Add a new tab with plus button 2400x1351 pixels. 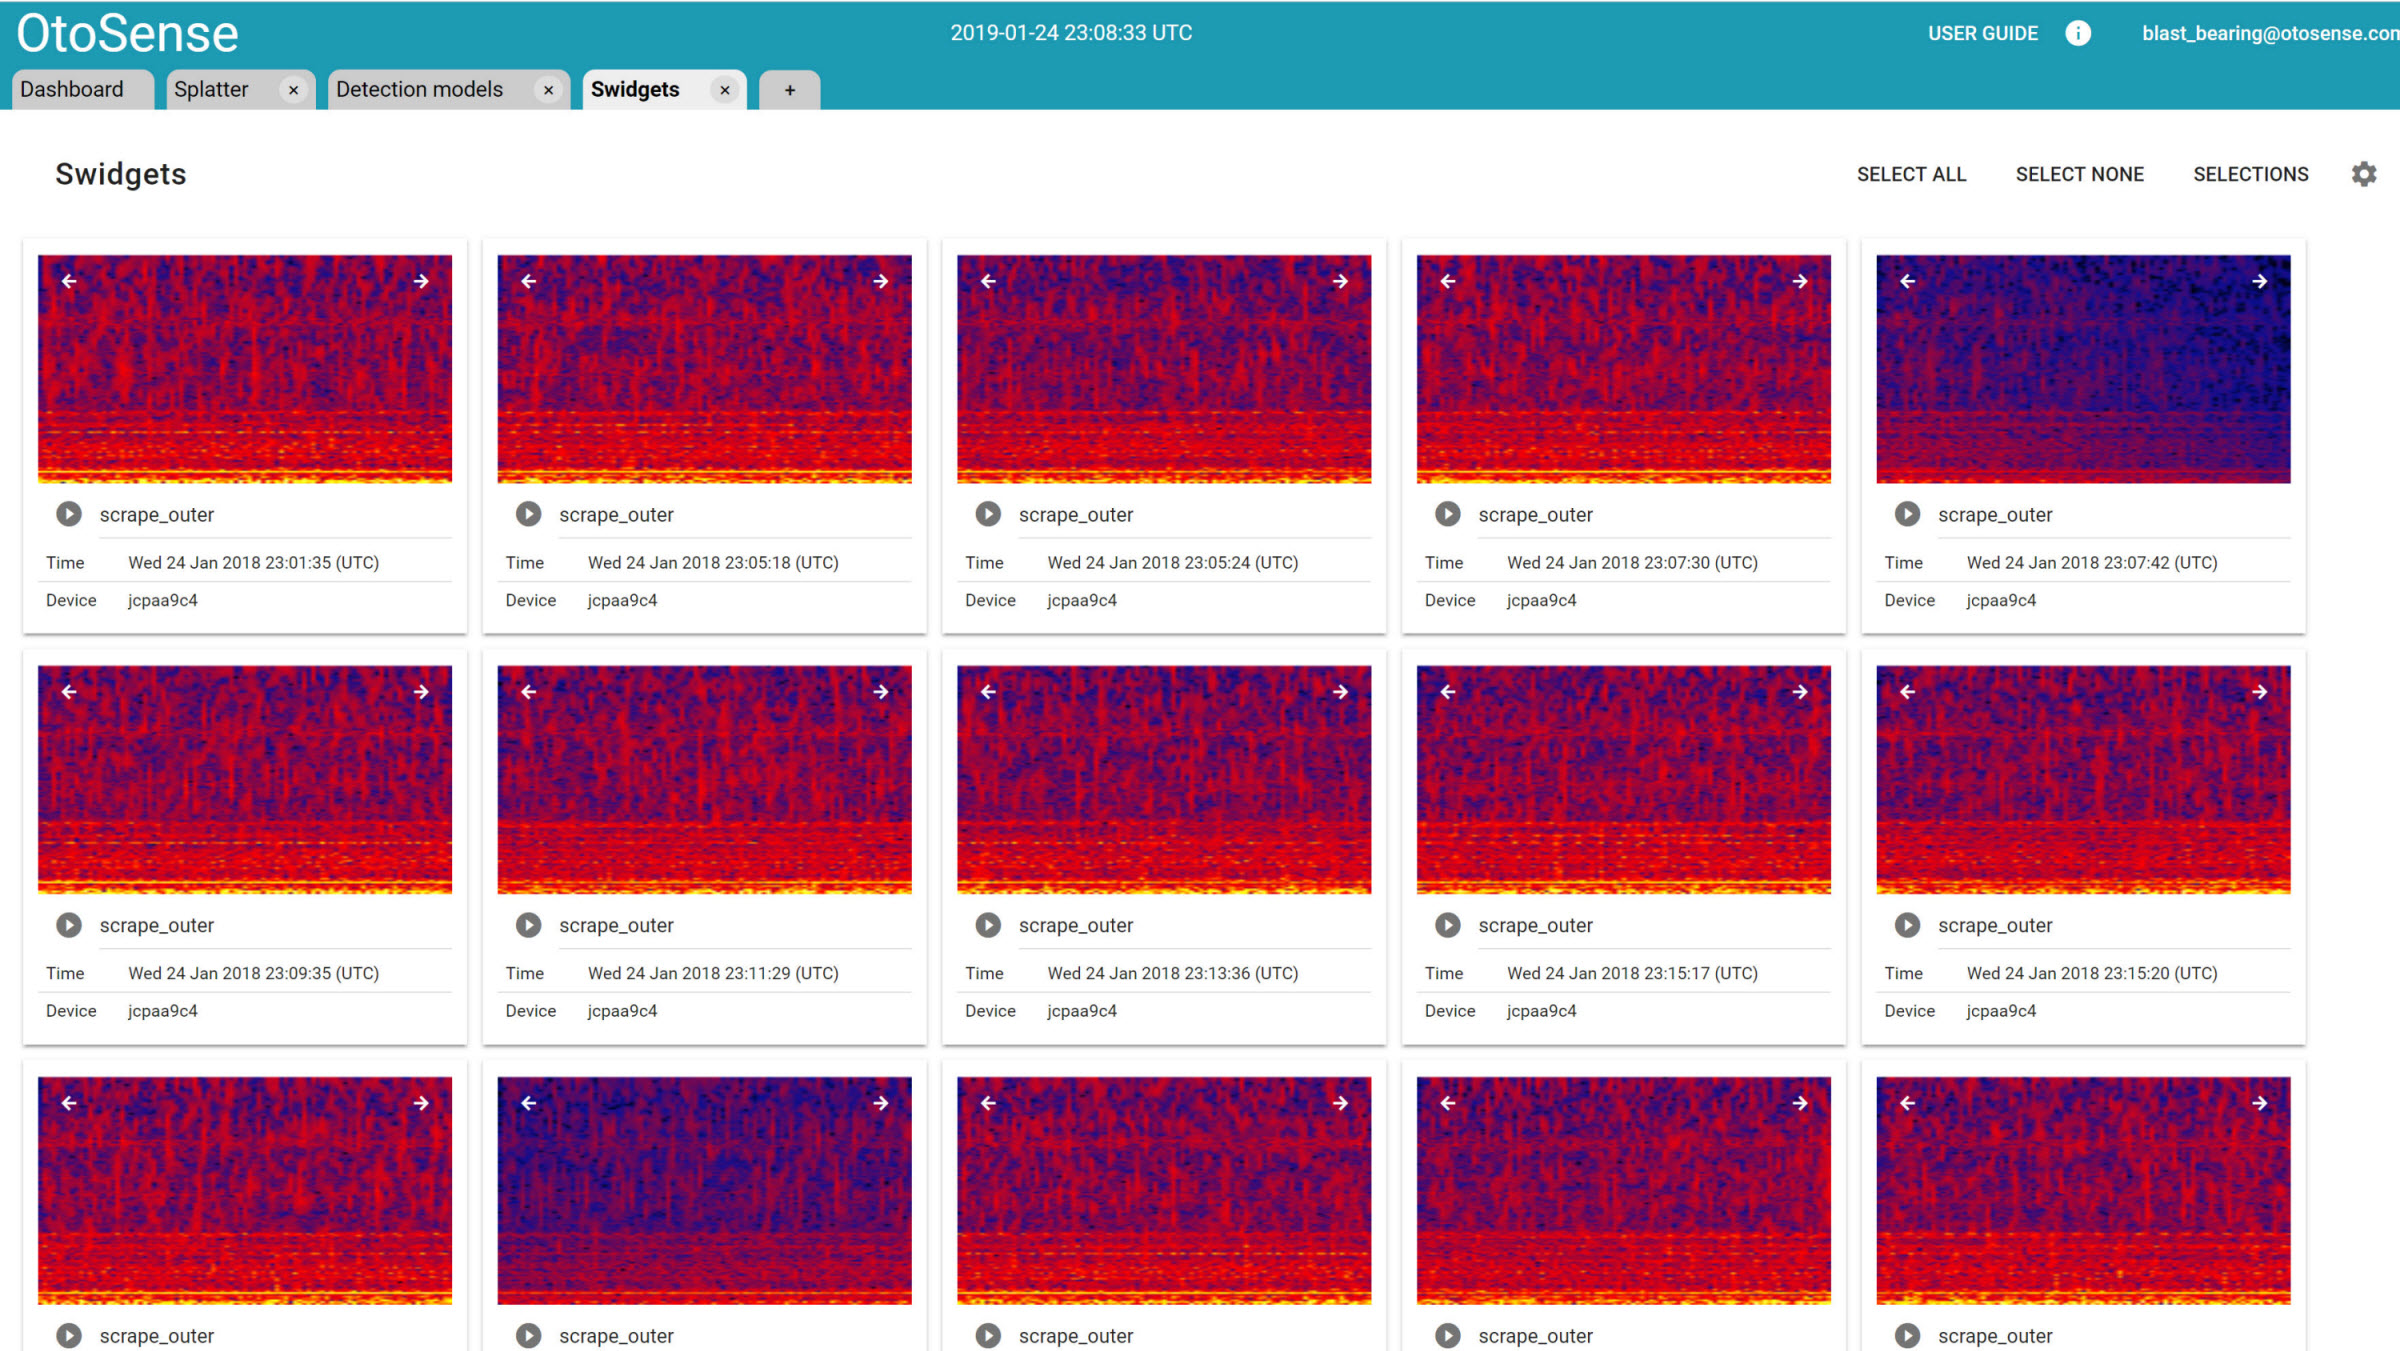[x=789, y=90]
